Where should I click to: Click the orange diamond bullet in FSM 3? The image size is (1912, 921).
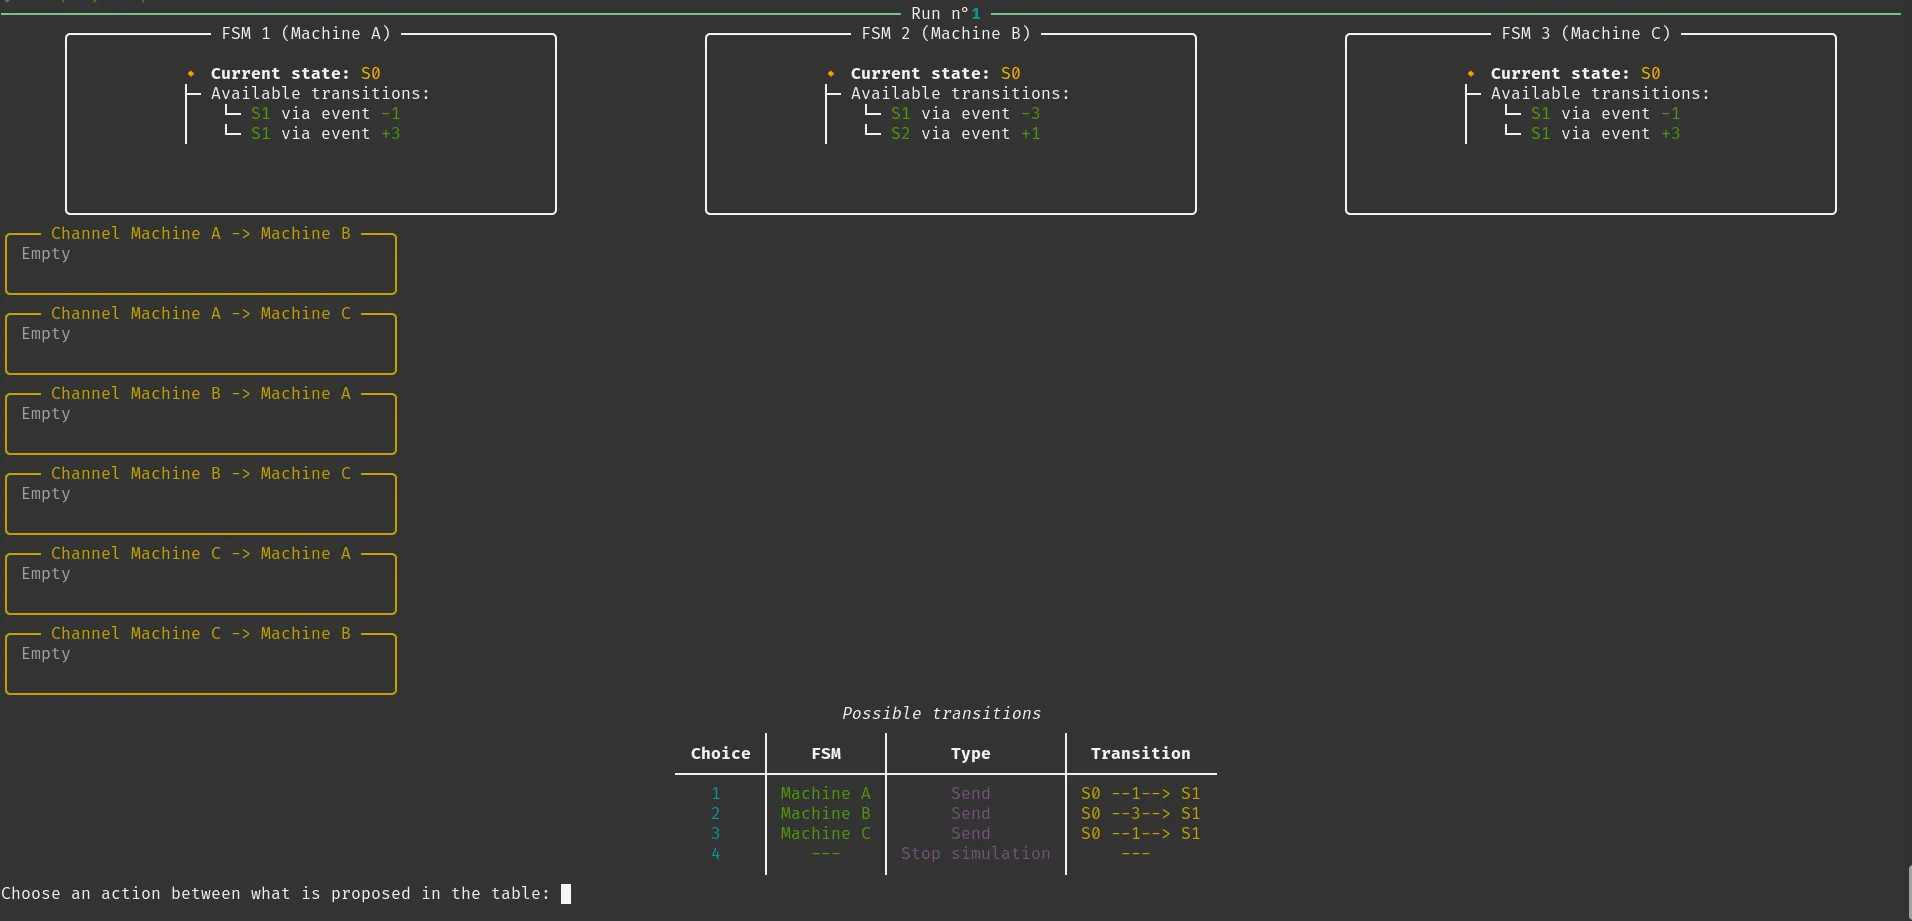[1471, 74]
